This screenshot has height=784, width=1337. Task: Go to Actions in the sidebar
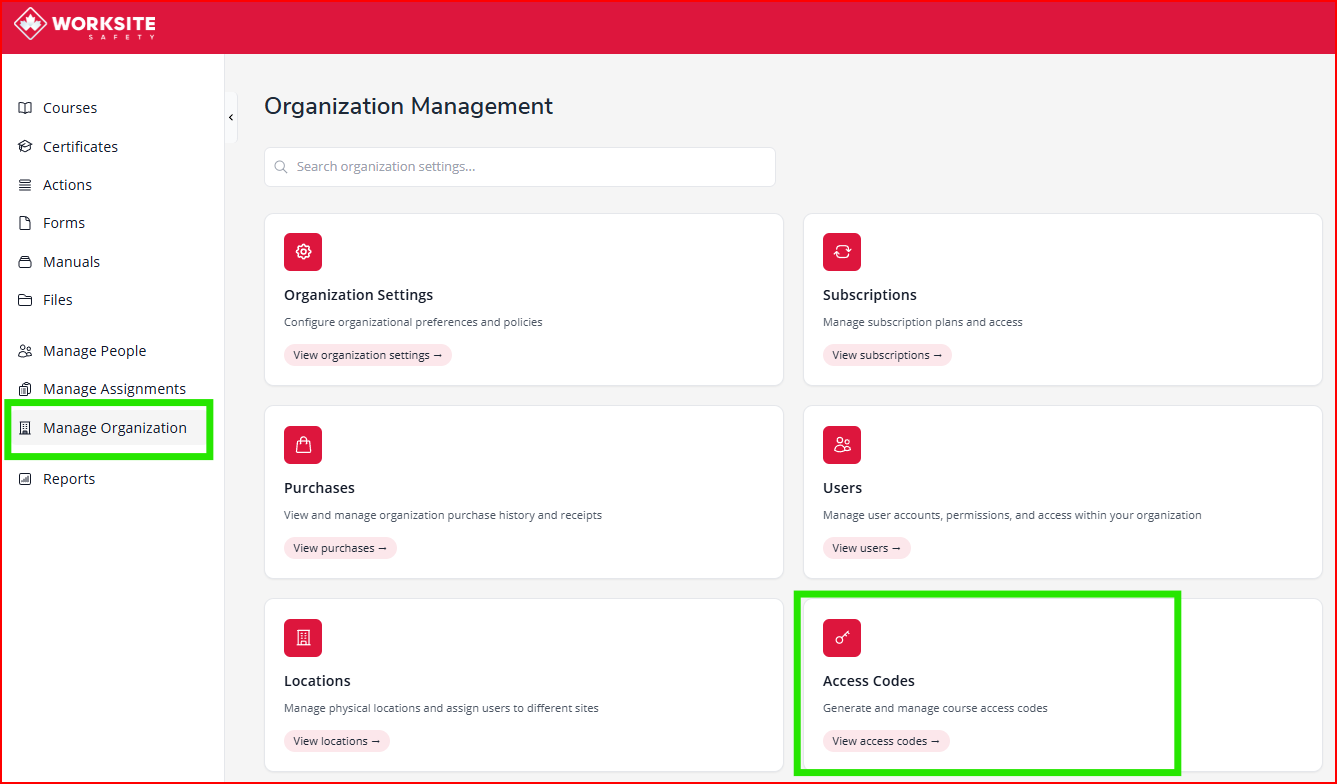[67, 185]
